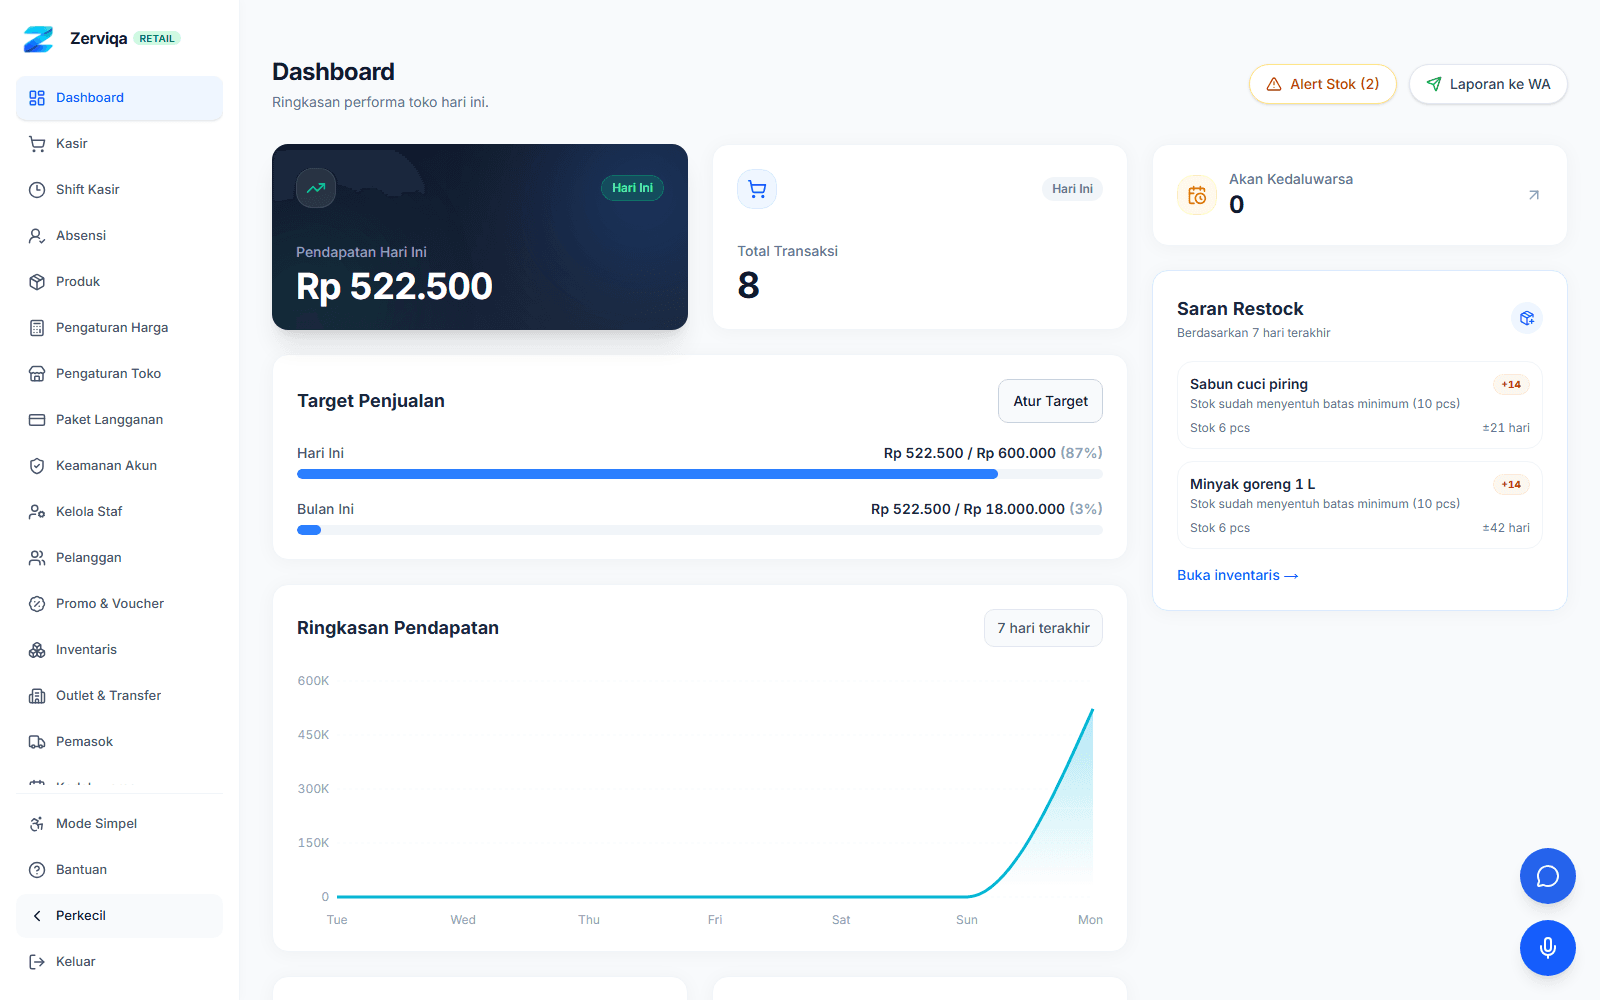Click the cart icon in Total Transaksi card
The image size is (1600, 1000).
tap(757, 189)
